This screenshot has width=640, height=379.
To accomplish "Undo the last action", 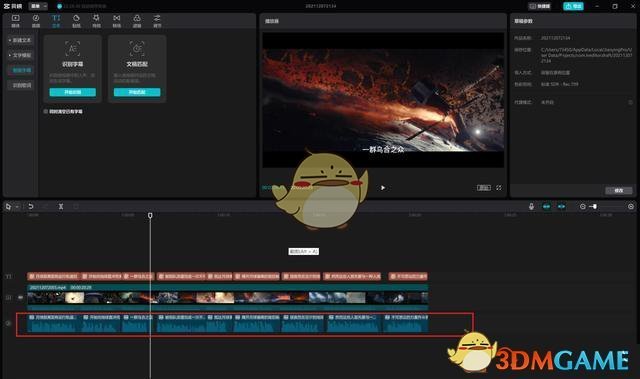I will (x=31, y=207).
